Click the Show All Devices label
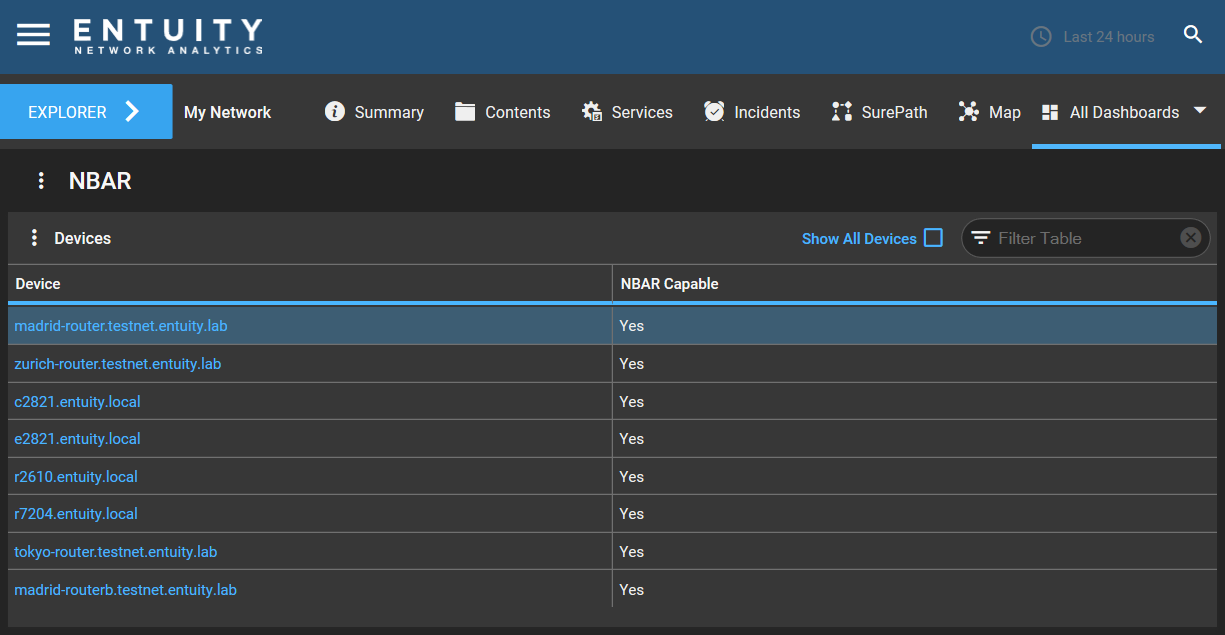1225x635 pixels. tap(859, 239)
